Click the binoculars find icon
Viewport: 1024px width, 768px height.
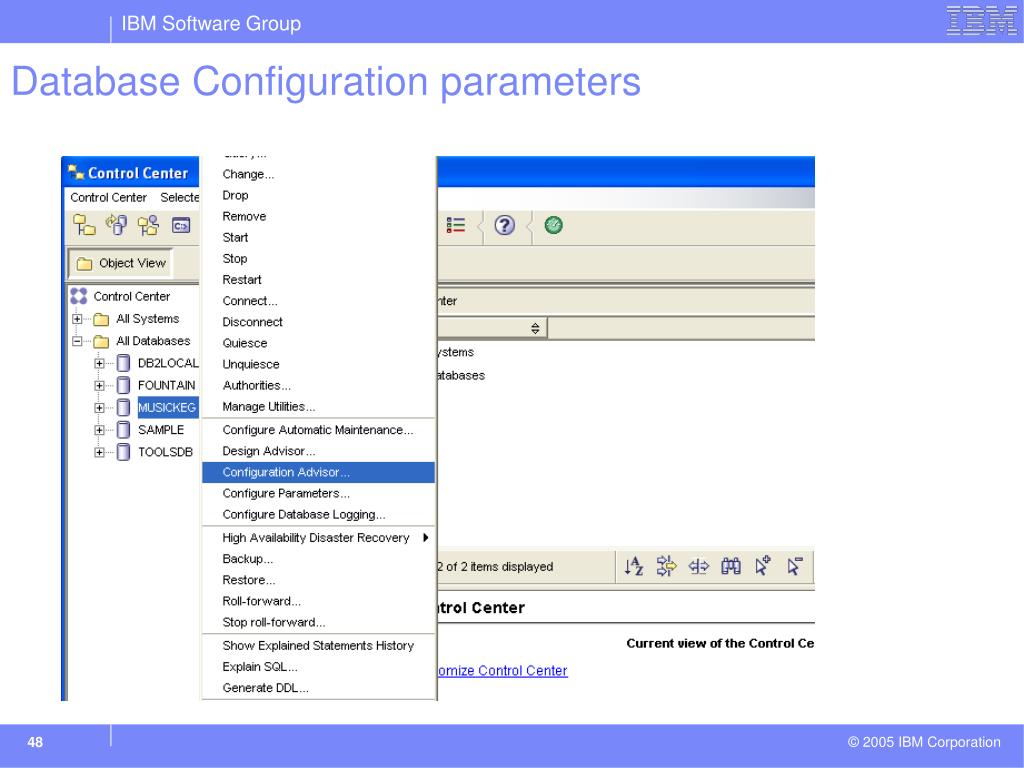731,566
